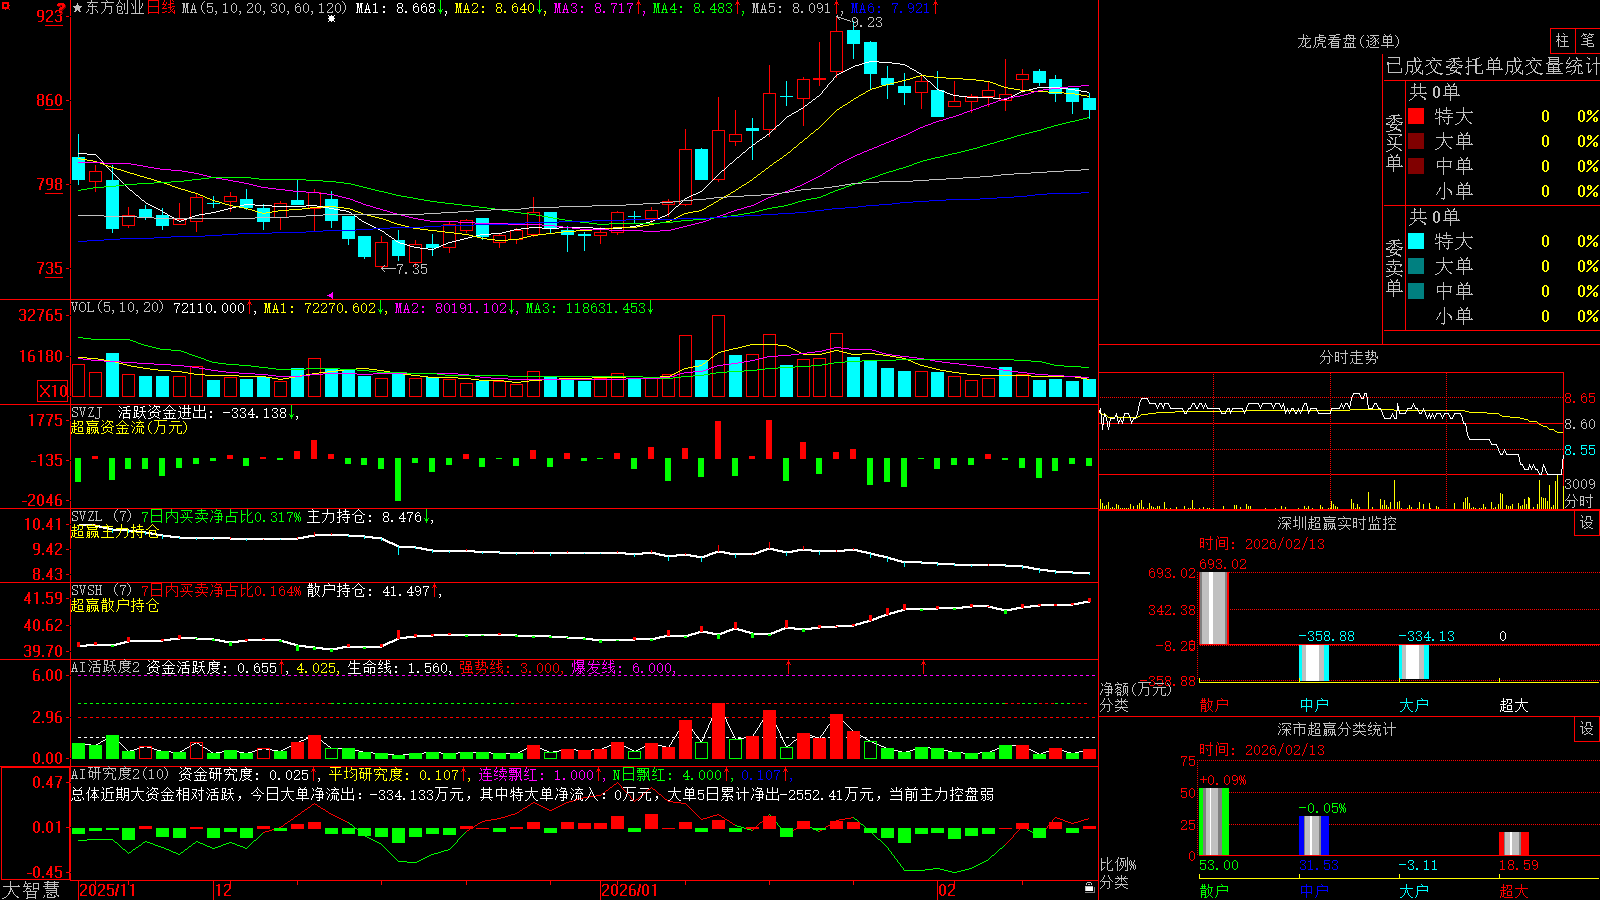Click the 大户 bar showing -334.13
The width and height of the screenshot is (1600, 900).
[1414, 662]
